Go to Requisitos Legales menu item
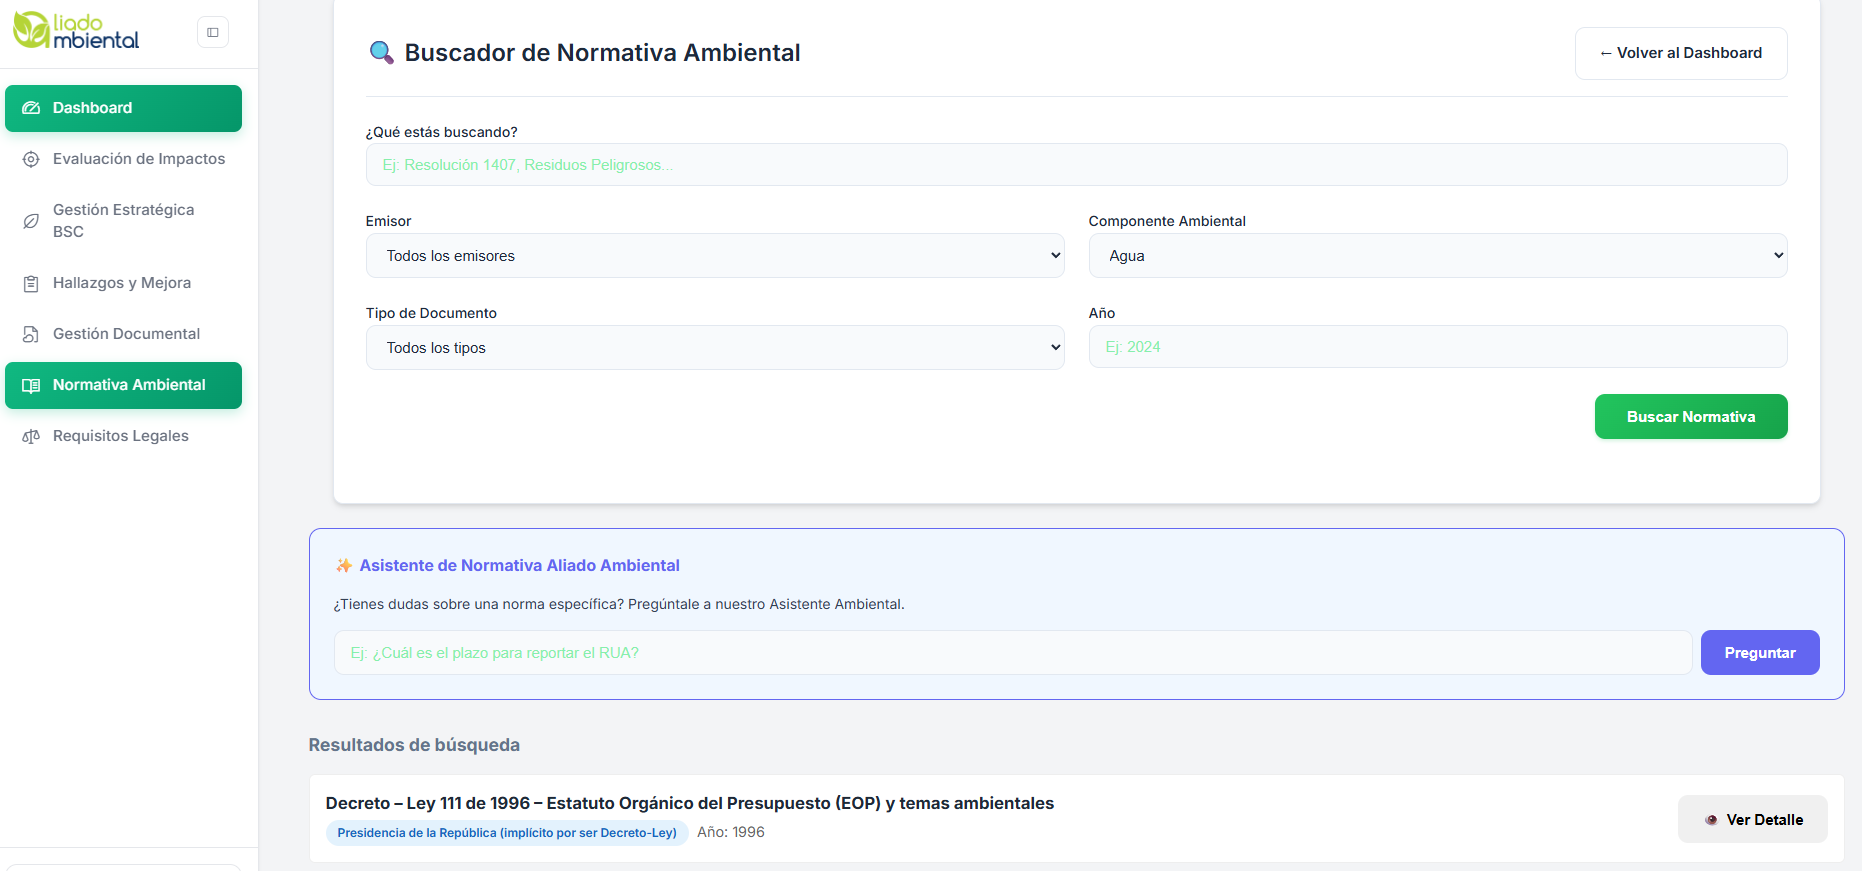 click(x=121, y=436)
